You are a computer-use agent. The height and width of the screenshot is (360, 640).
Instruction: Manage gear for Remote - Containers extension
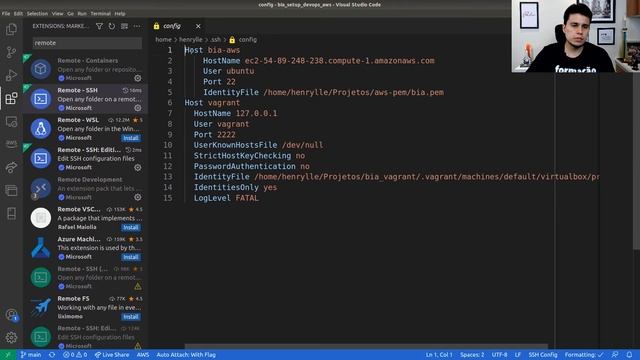tap(138, 78)
